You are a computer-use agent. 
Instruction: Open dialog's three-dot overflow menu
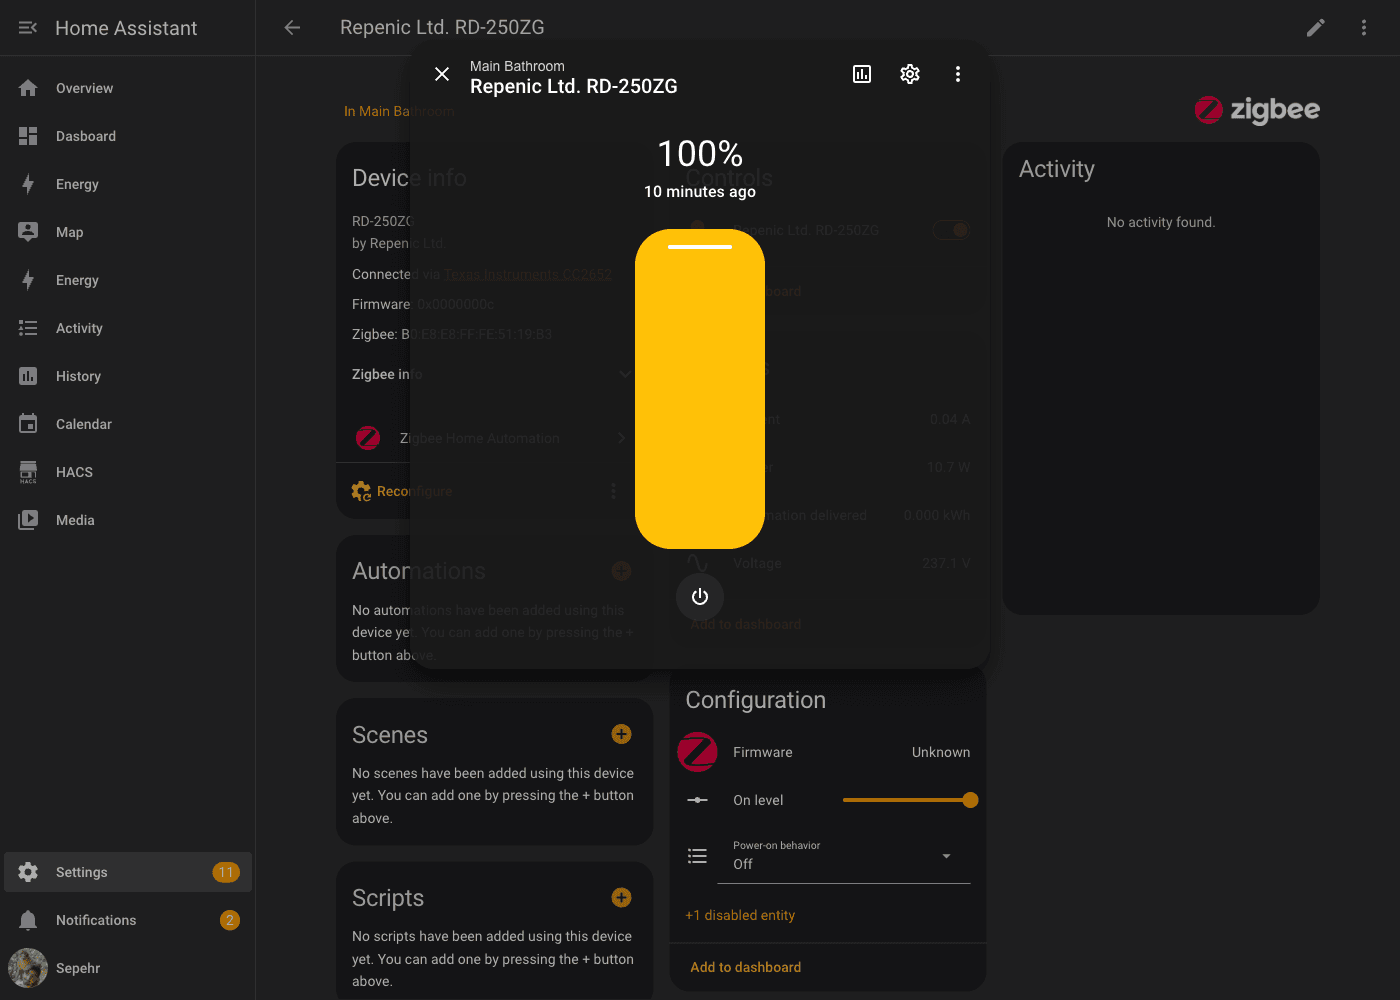tap(958, 74)
